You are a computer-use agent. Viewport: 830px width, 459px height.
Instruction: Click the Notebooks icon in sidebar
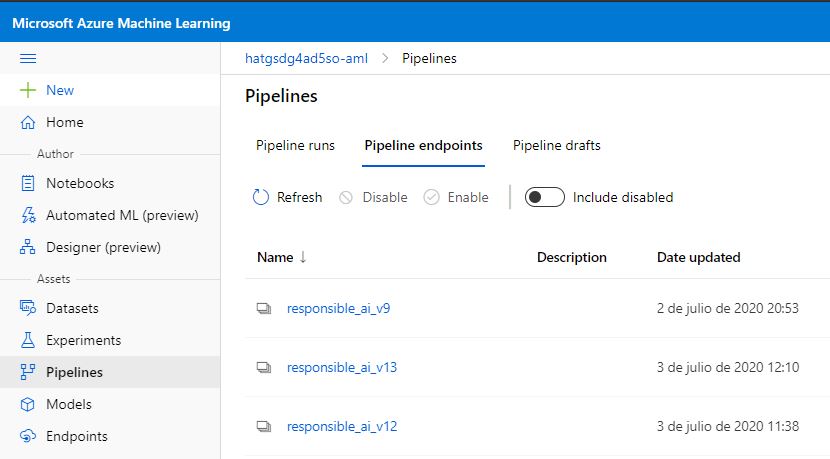click(28, 183)
